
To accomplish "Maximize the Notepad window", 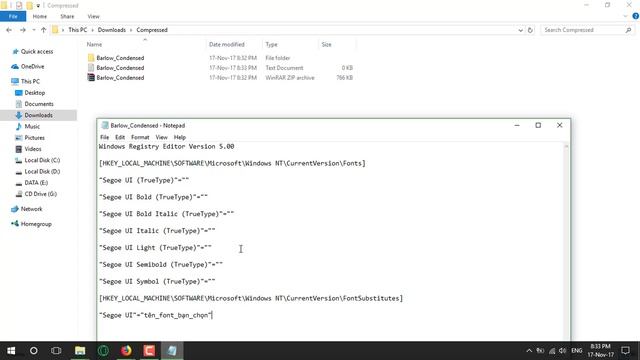I will (x=538, y=125).
